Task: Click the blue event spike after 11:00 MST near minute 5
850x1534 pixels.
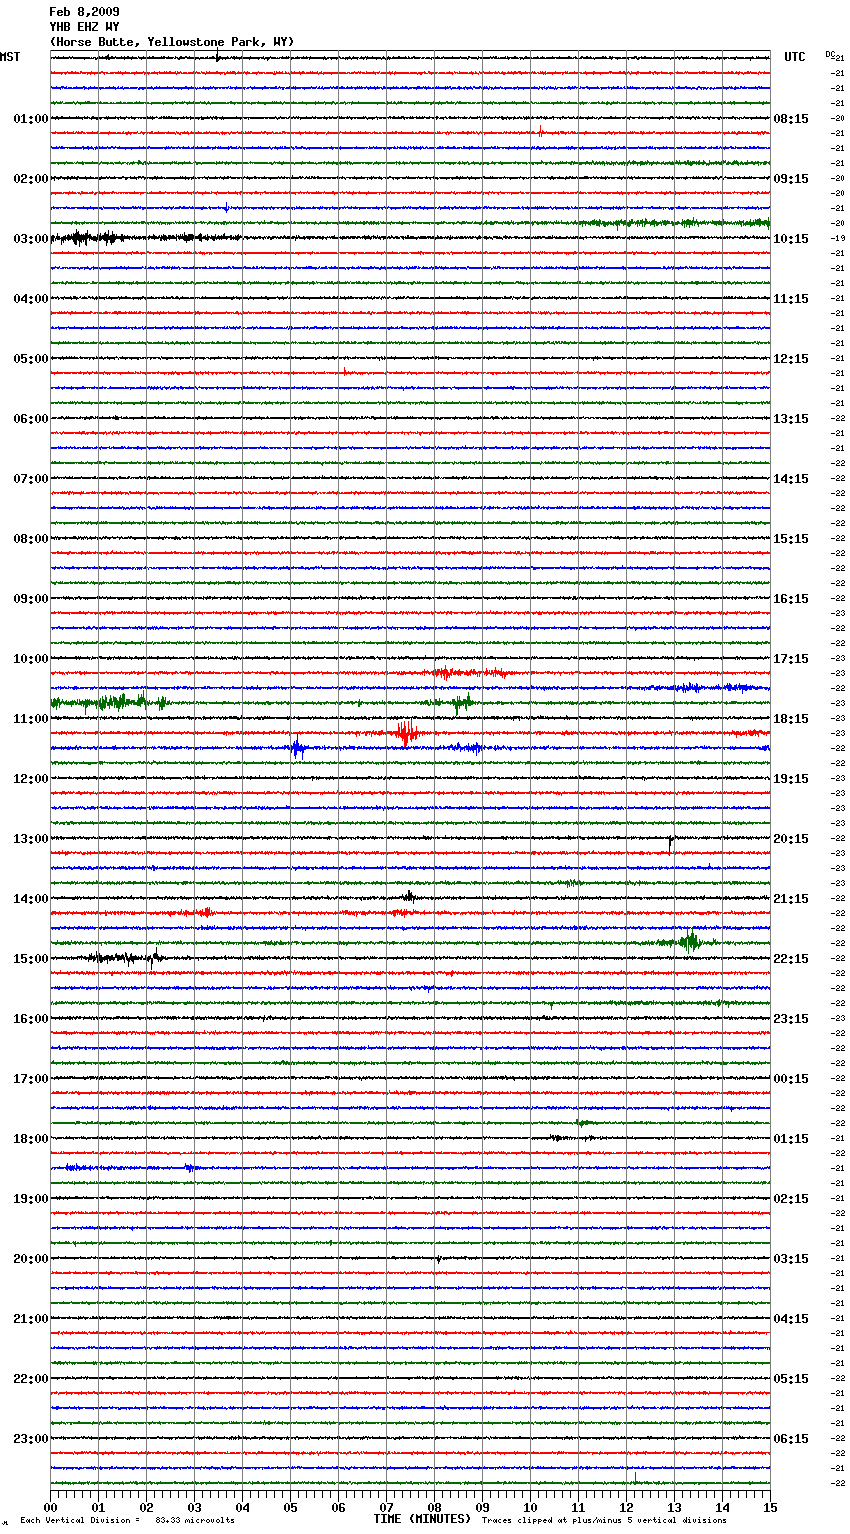Action: click(297, 748)
